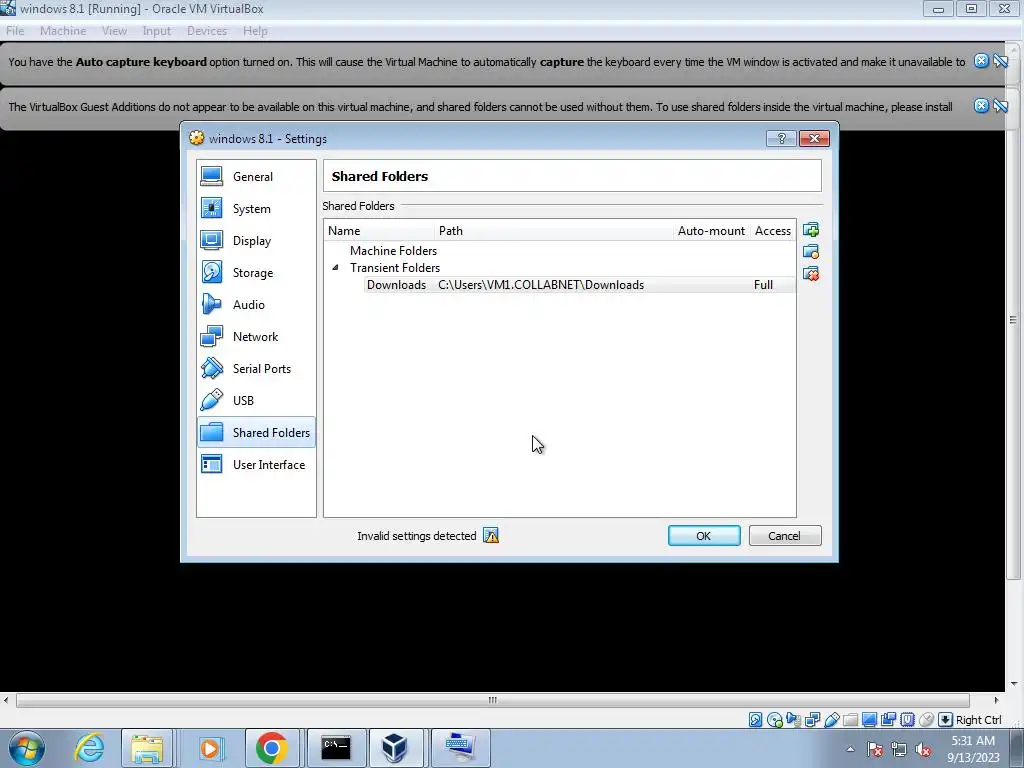Image resolution: width=1024 pixels, height=768 pixels.
Task: Click the Invalid settings warning icon
Action: click(x=490, y=536)
